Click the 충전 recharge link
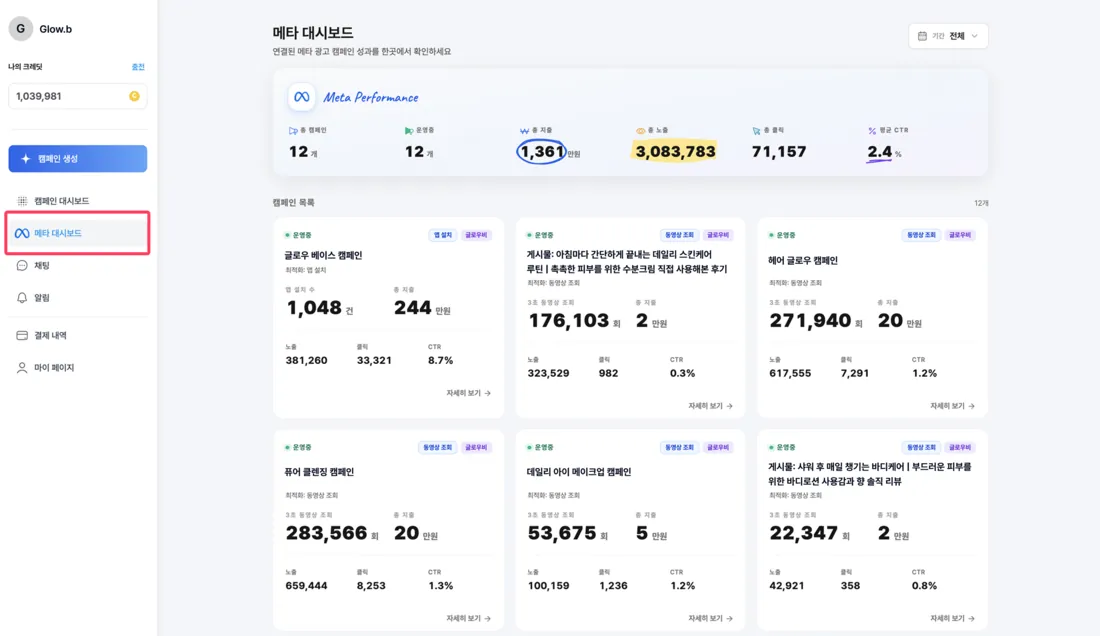Image resolution: width=1100 pixels, height=636 pixels. pos(138,67)
